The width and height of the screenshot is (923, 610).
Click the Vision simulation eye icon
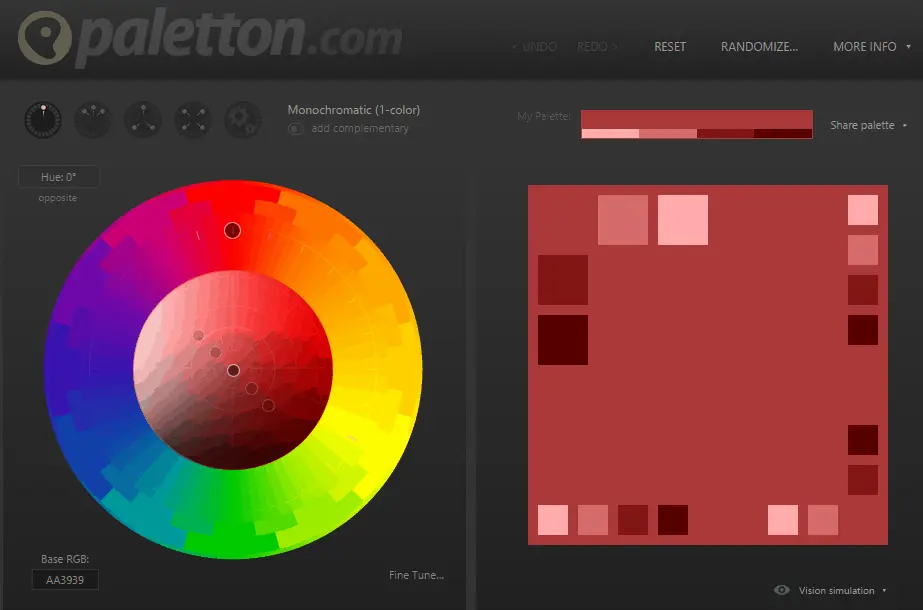[782, 590]
